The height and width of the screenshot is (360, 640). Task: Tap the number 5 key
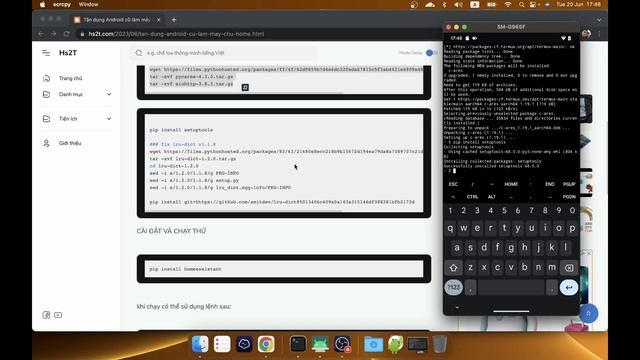(x=504, y=211)
